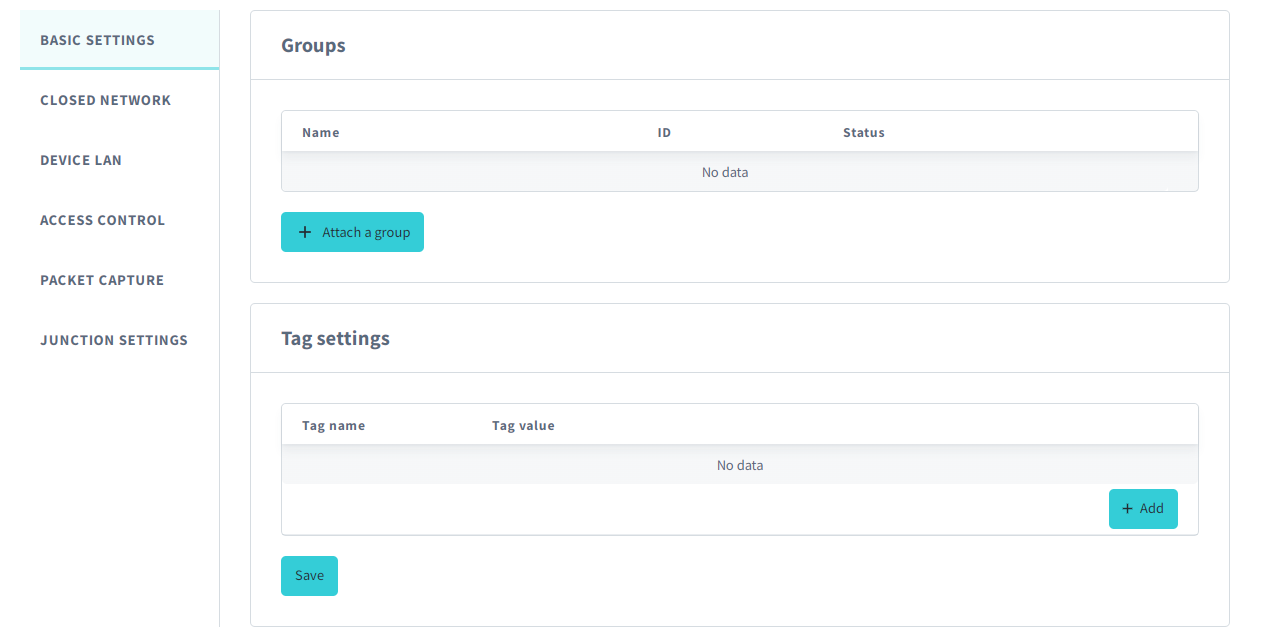Image resolution: width=1280 pixels, height=637 pixels.
Task: Click the Tag settings heading
Action: coord(335,338)
